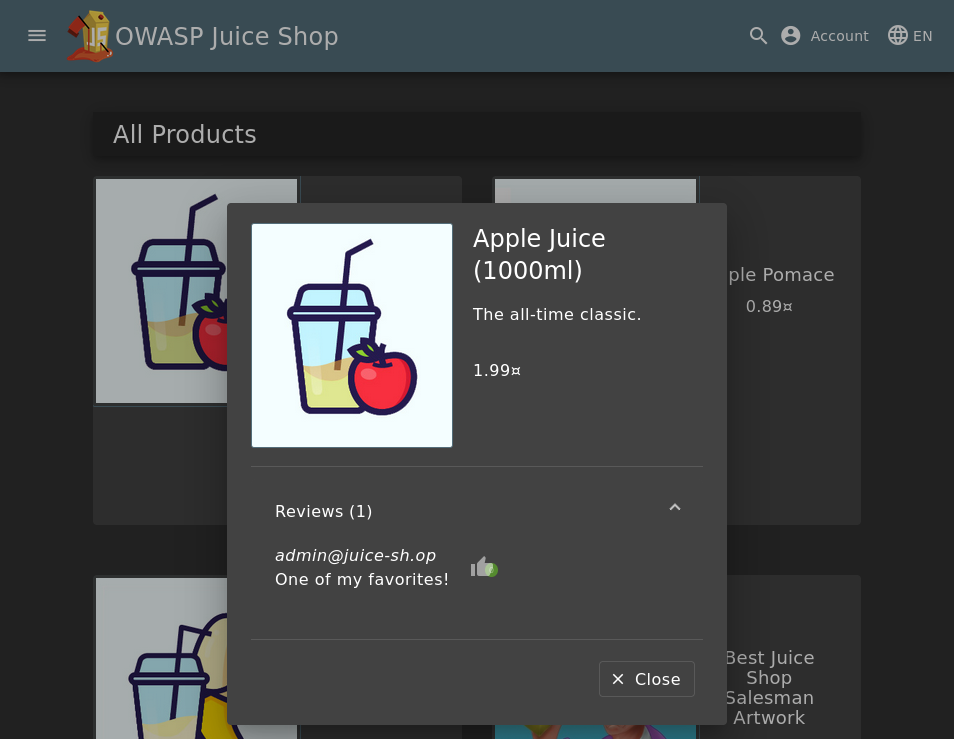Open the Account menu
The height and width of the screenshot is (739, 954).
tap(825, 36)
